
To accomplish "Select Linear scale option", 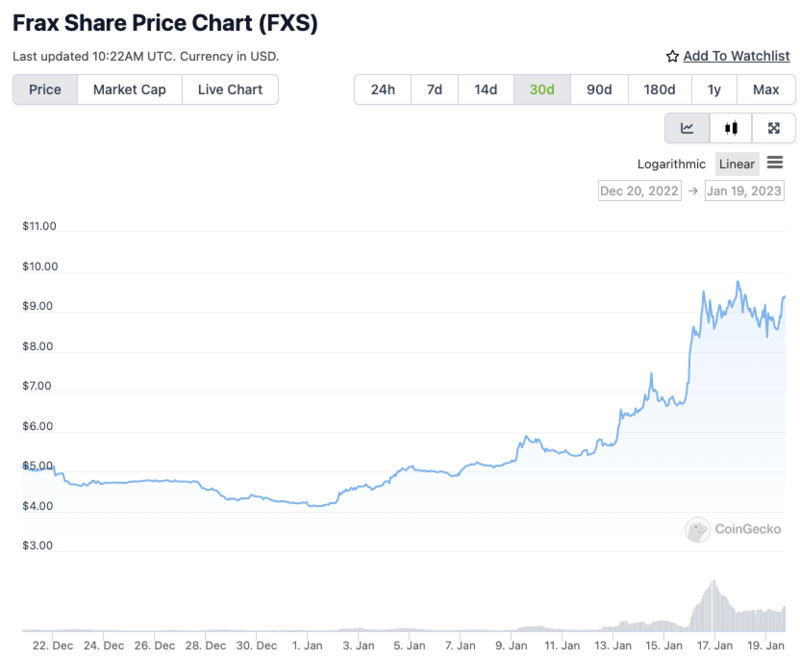I will pos(737,164).
